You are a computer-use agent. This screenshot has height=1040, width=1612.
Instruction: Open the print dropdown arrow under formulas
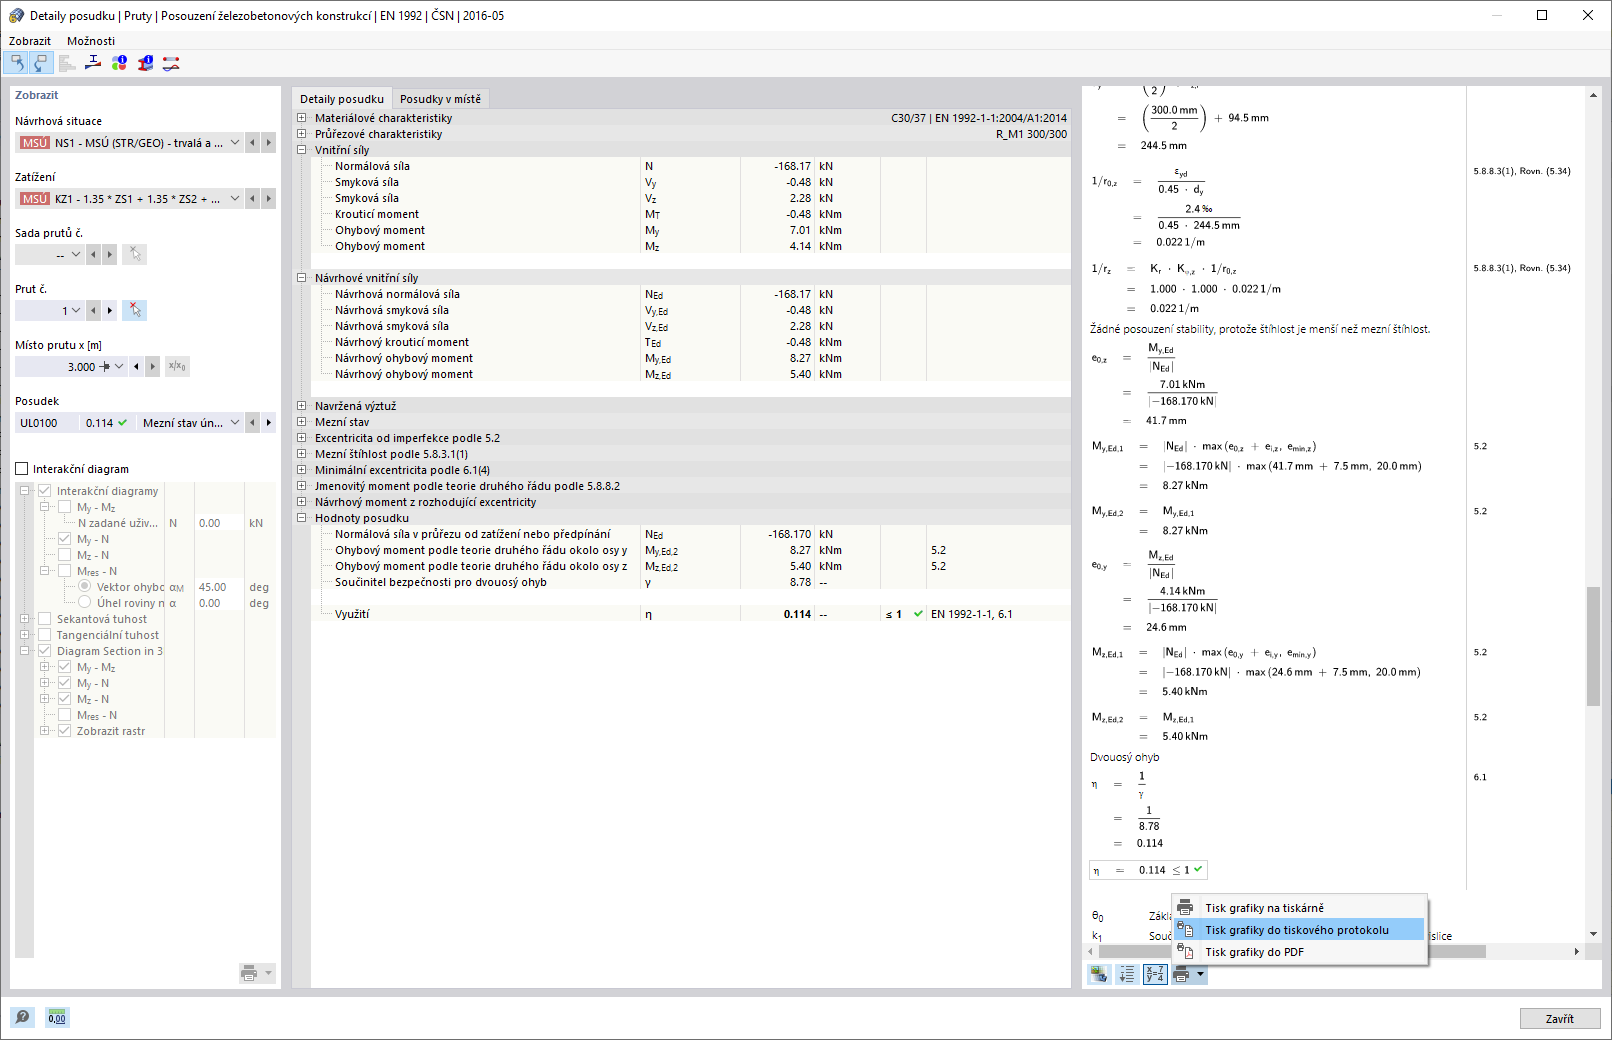[x=1201, y=974]
